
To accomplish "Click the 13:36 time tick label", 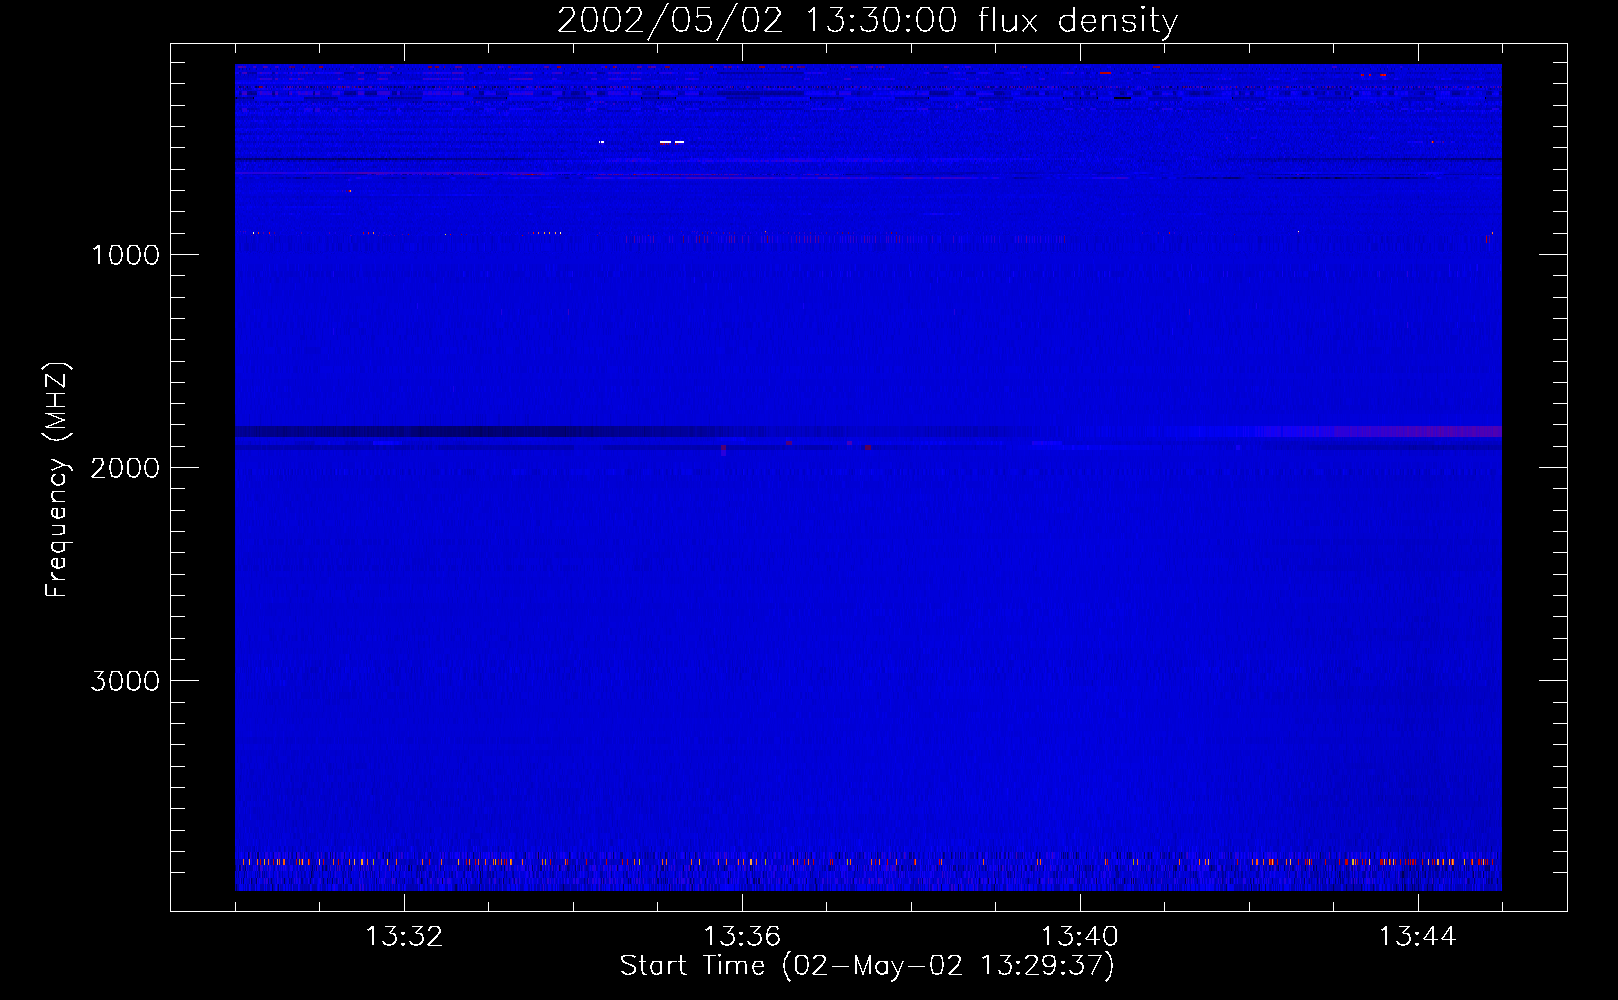I will coord(742,937).
